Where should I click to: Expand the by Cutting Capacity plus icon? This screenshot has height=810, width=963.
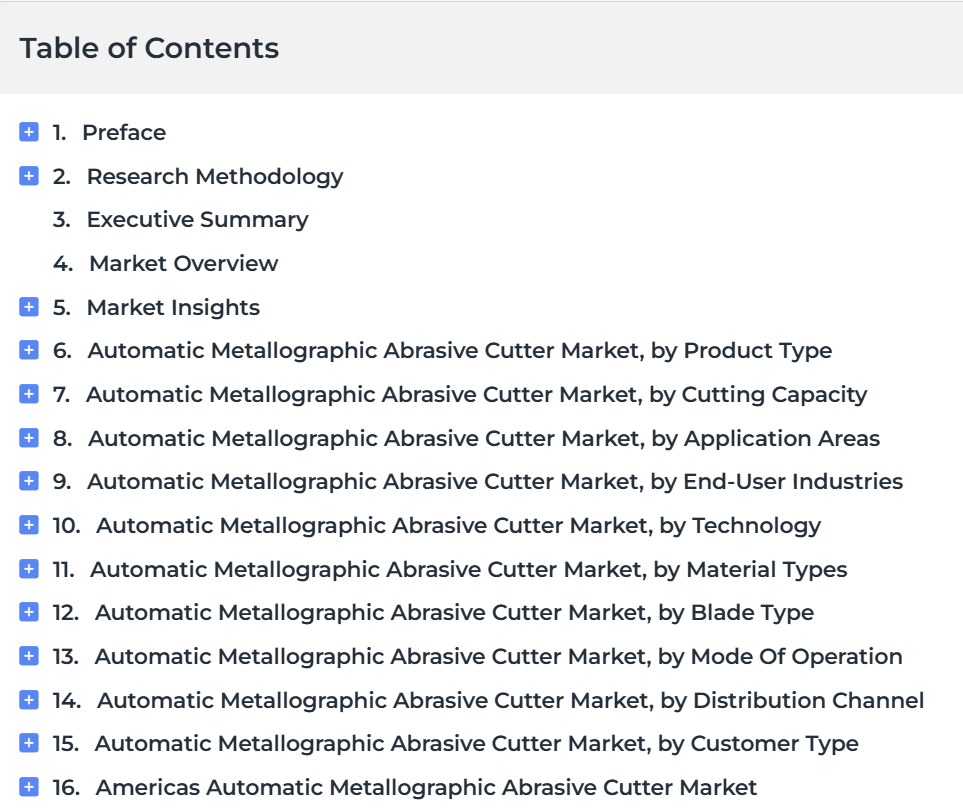(x=29, y=394)
